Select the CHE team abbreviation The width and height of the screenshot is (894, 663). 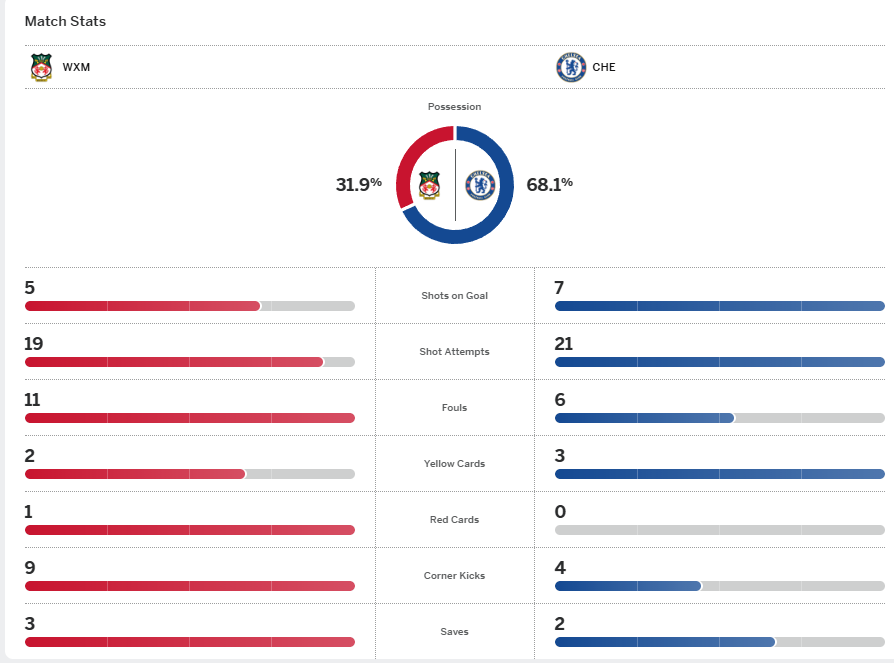[604, 68]
